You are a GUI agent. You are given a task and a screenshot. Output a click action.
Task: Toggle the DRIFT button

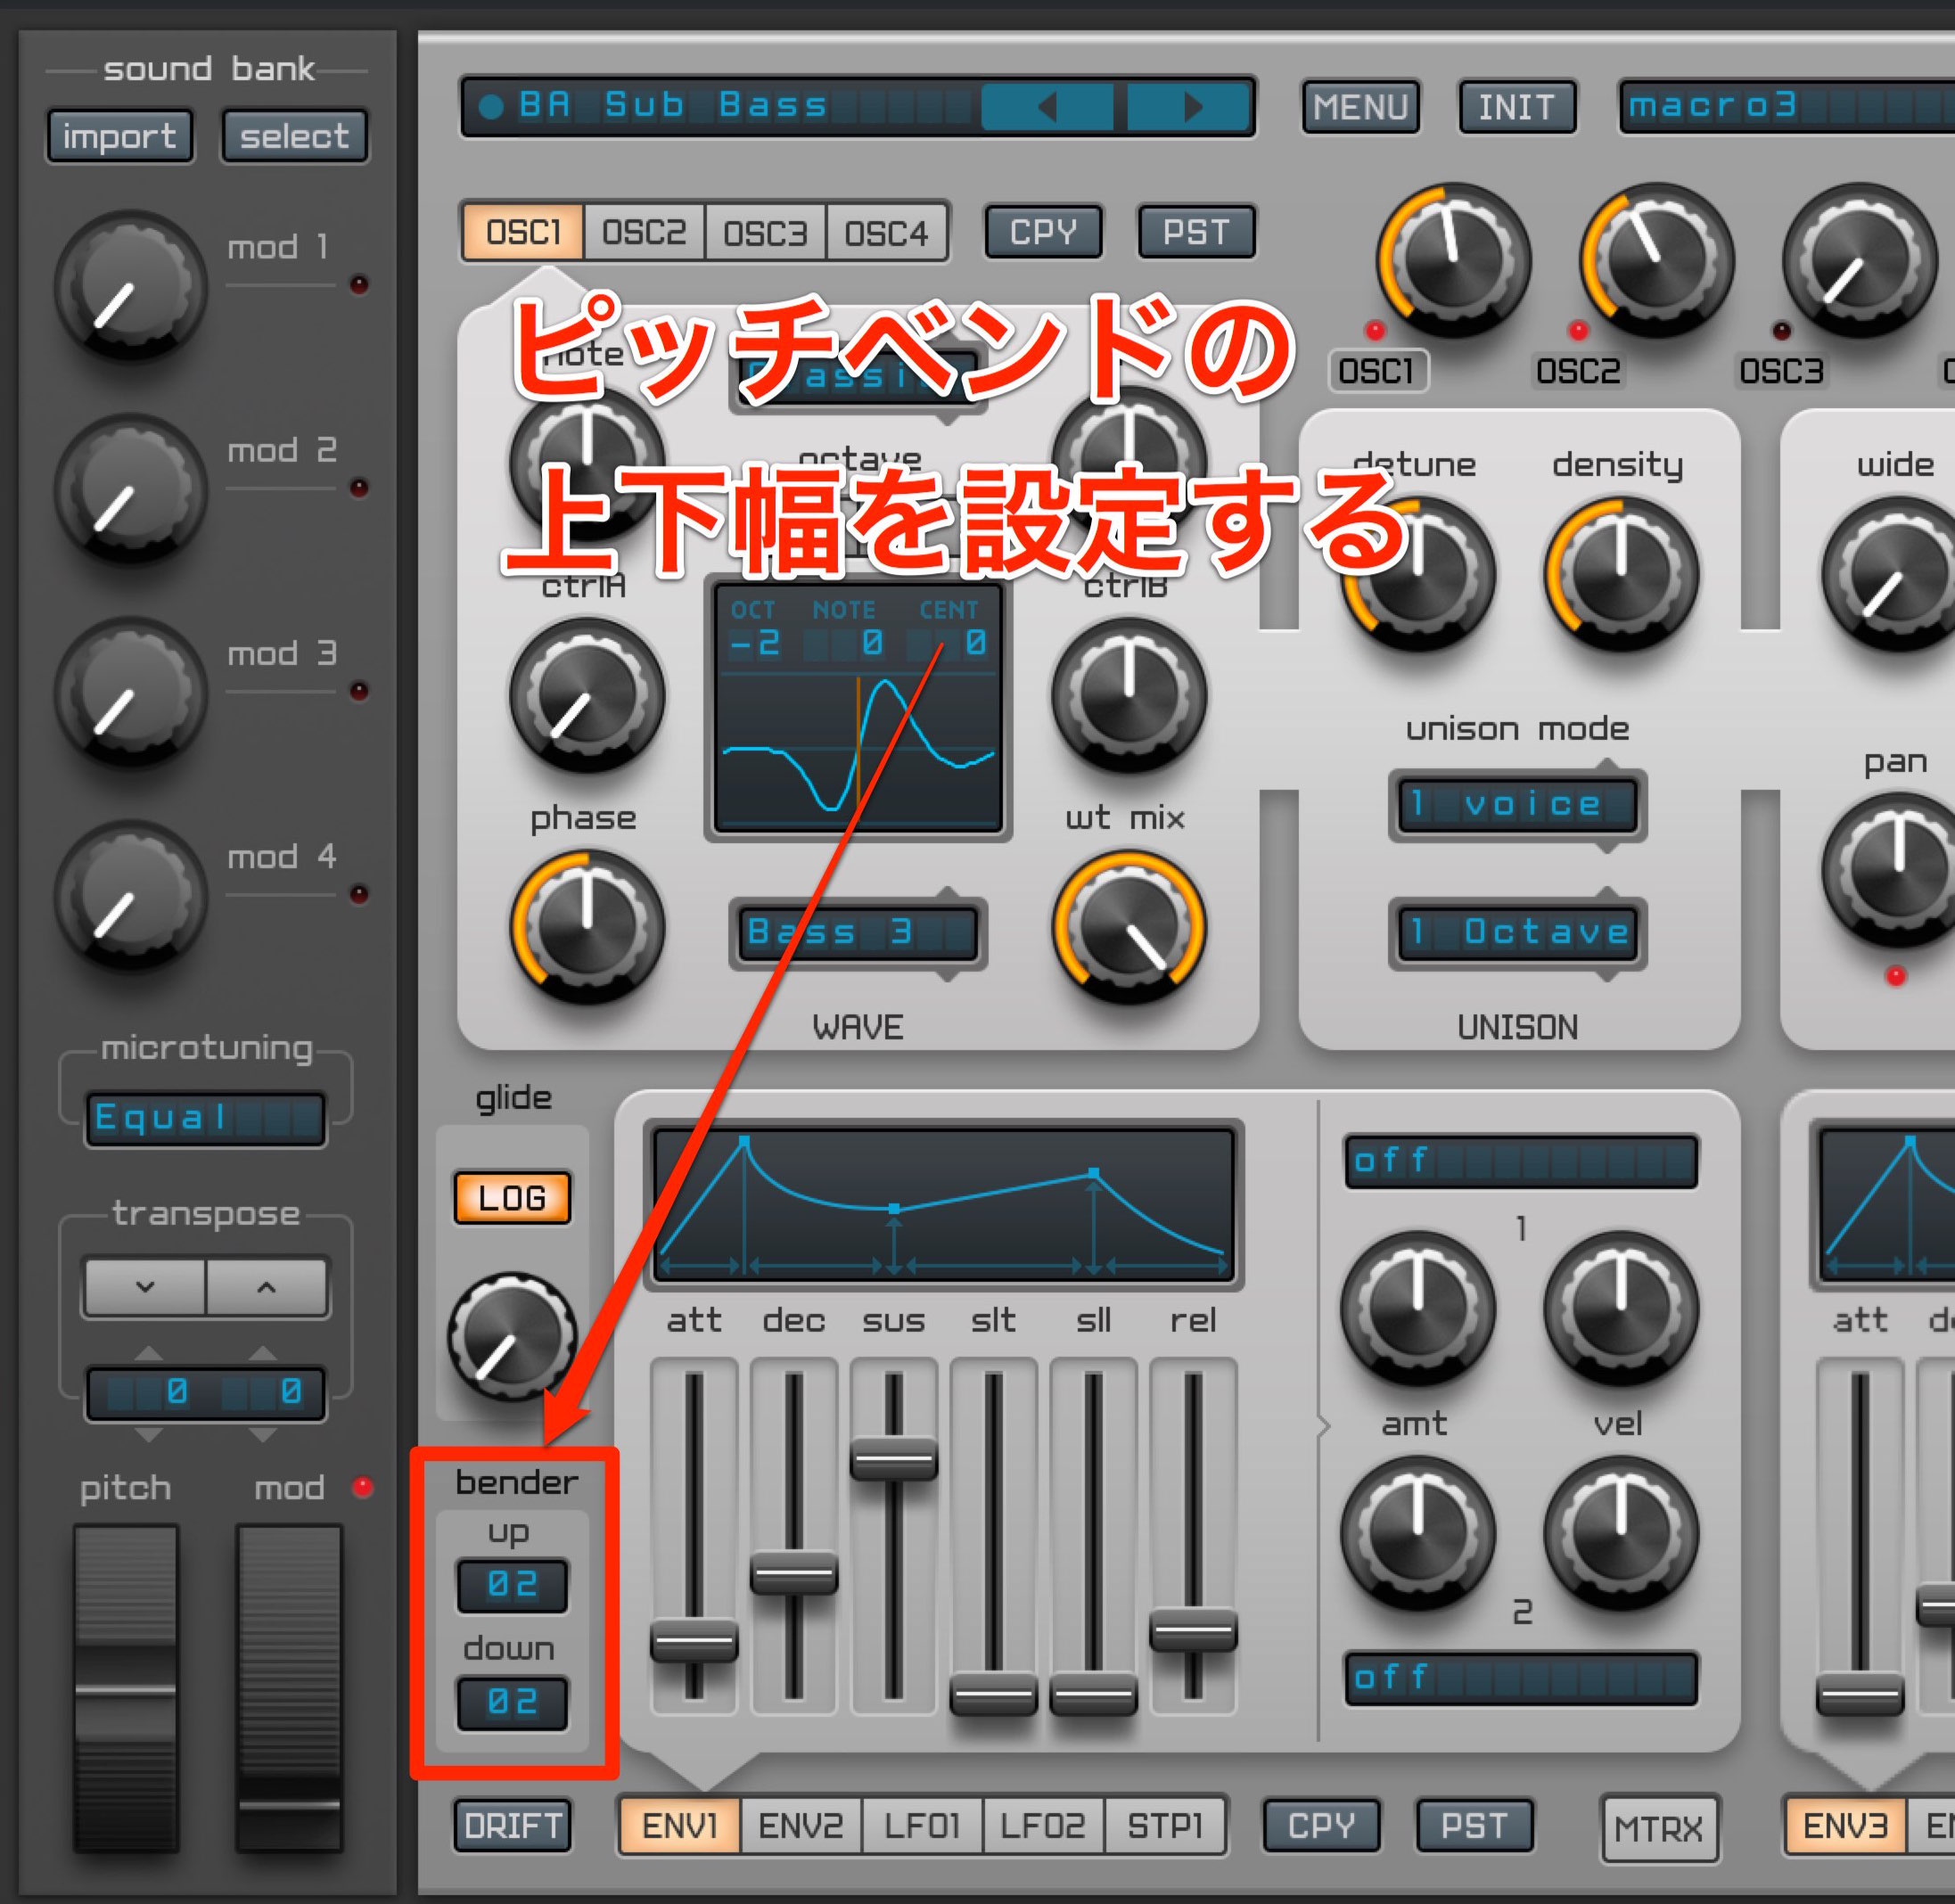(x=512, y=1826)
